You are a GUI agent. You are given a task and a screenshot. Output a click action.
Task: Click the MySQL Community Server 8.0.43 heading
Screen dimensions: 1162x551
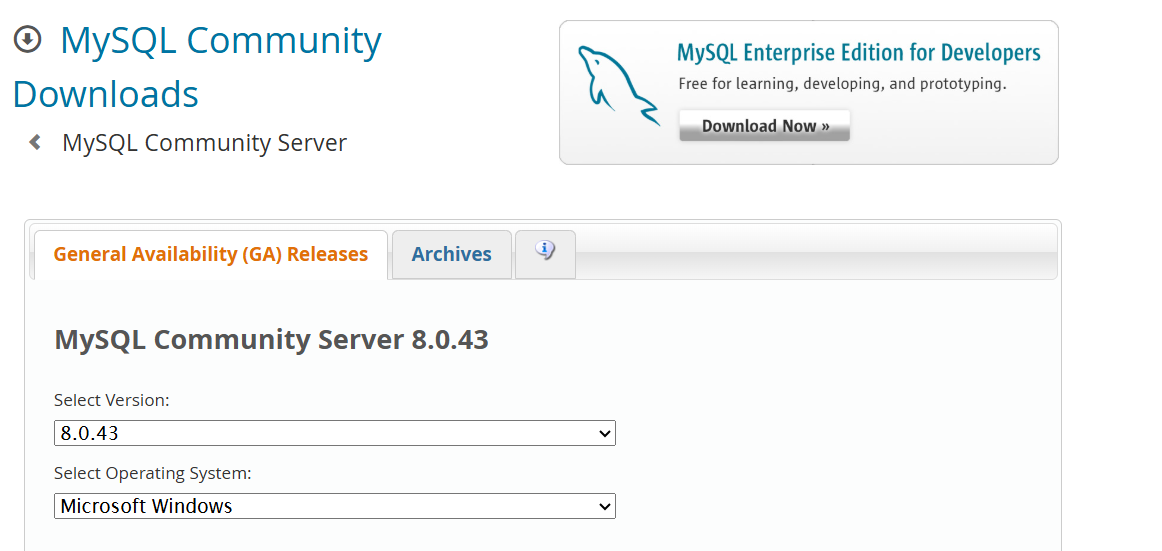coord(271,340)
